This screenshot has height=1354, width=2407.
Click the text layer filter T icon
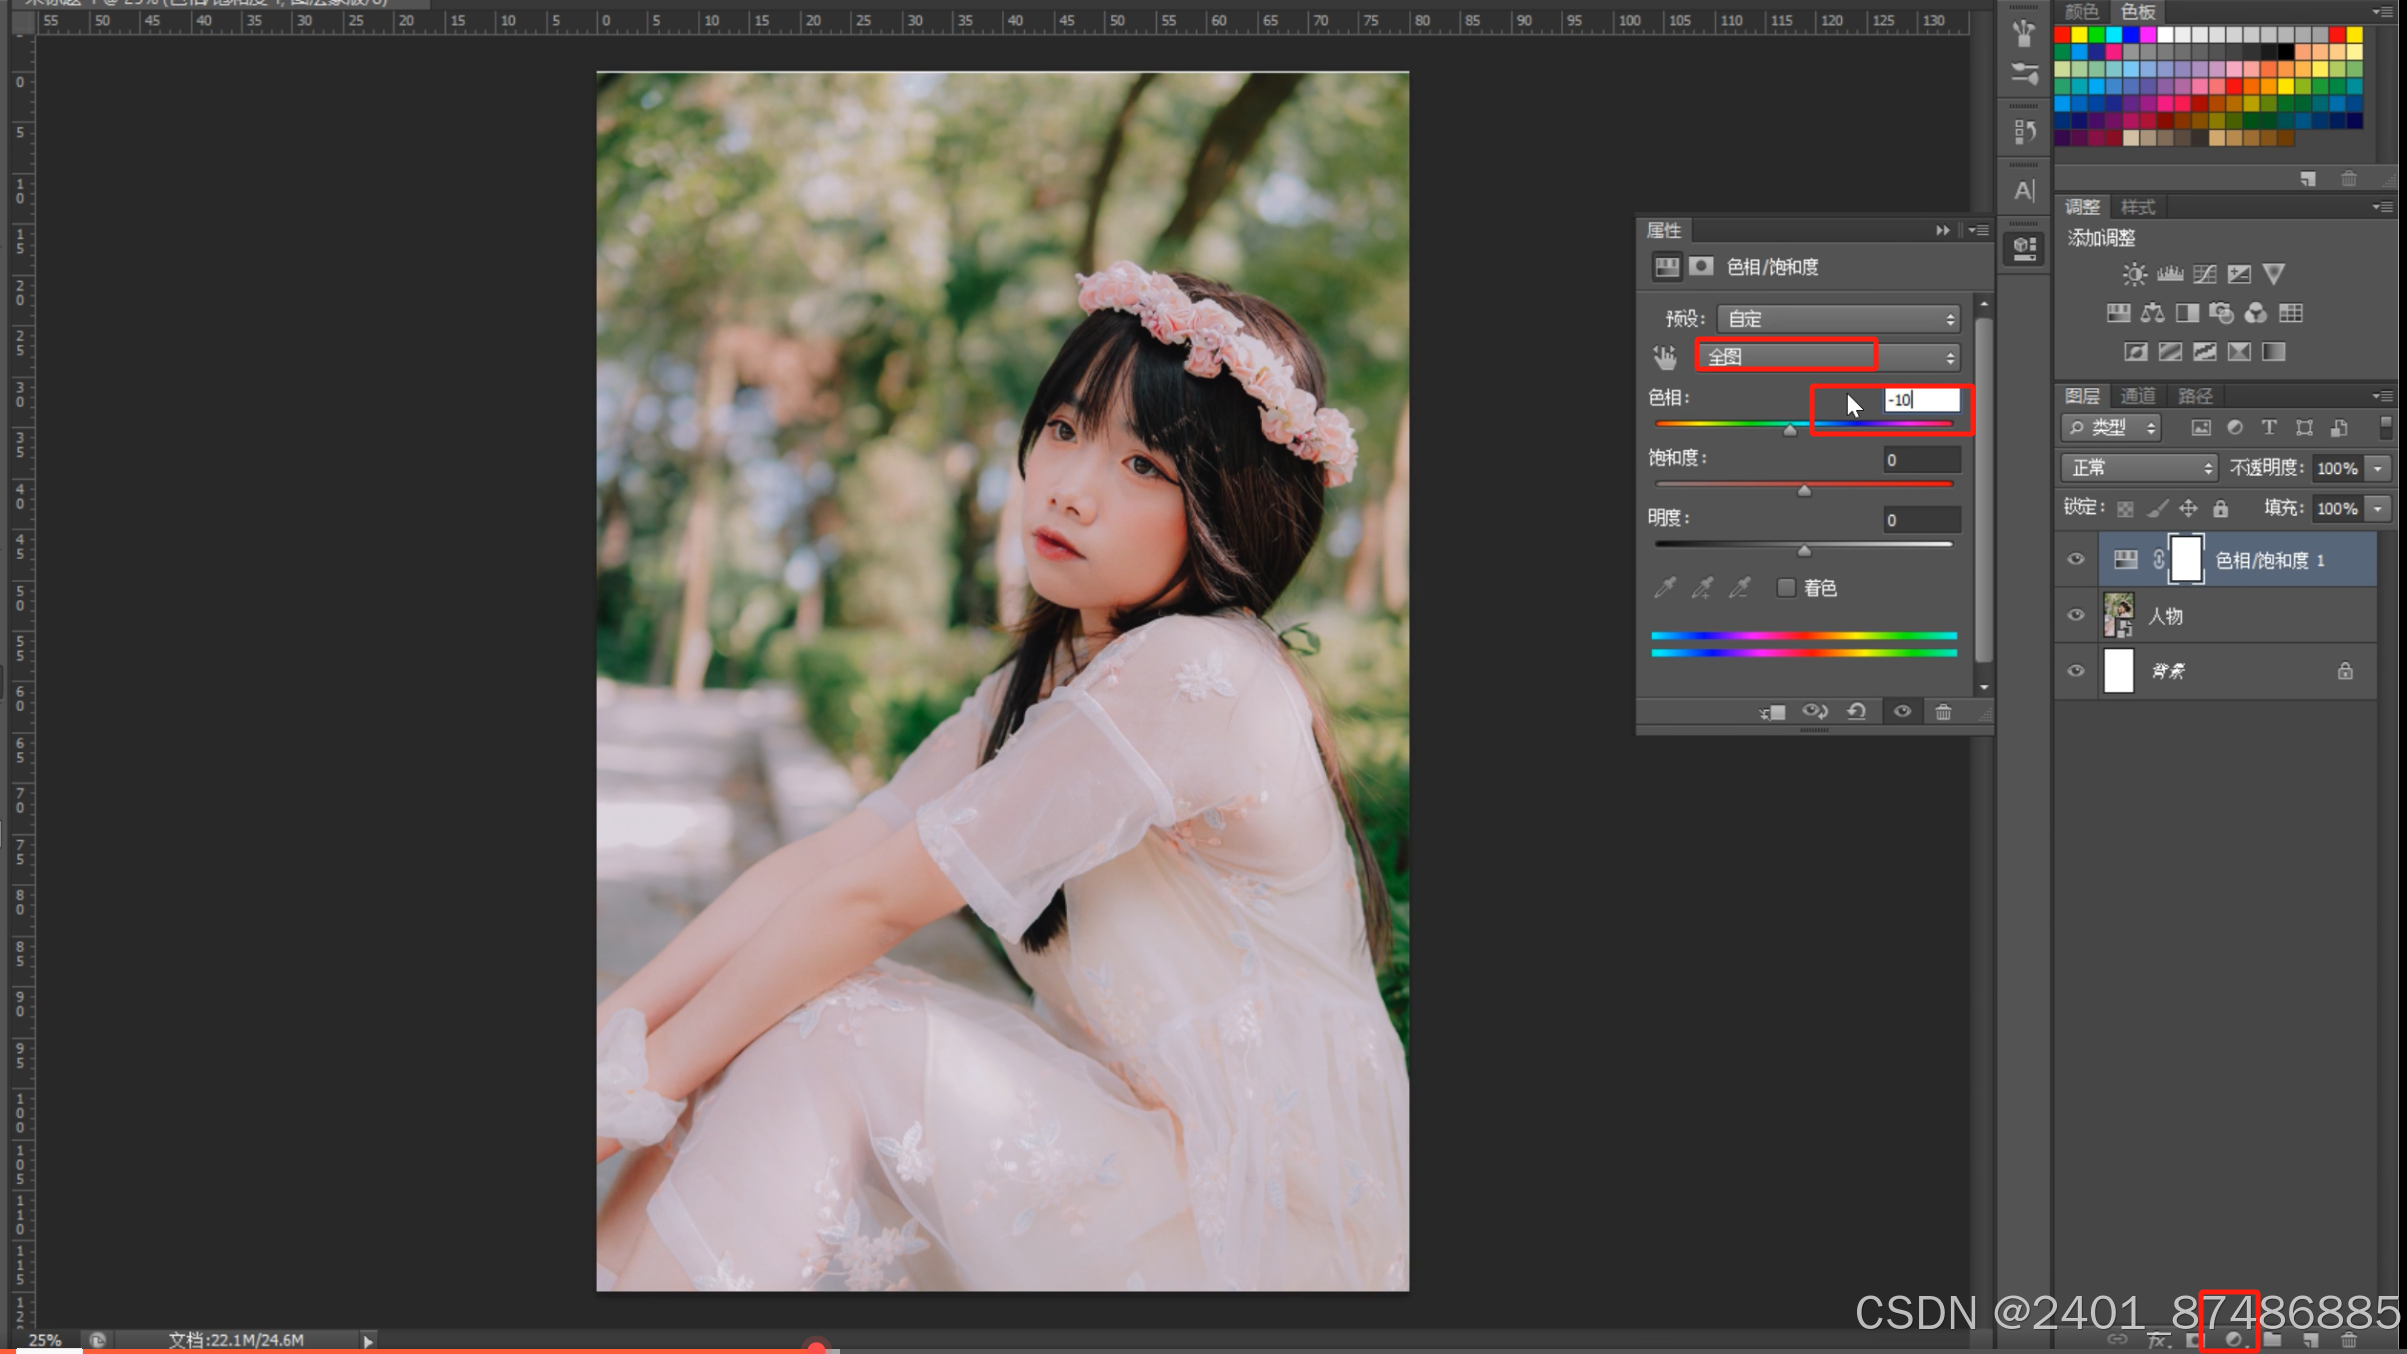[2269, 428]
